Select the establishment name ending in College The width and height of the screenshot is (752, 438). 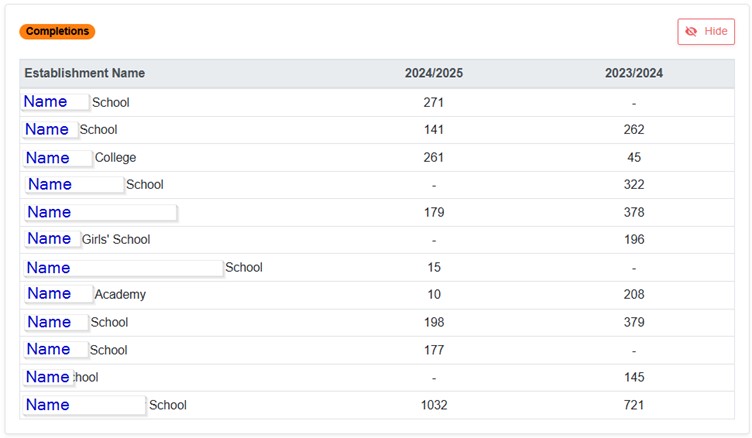pyautogui.click(x=115, y=158)
